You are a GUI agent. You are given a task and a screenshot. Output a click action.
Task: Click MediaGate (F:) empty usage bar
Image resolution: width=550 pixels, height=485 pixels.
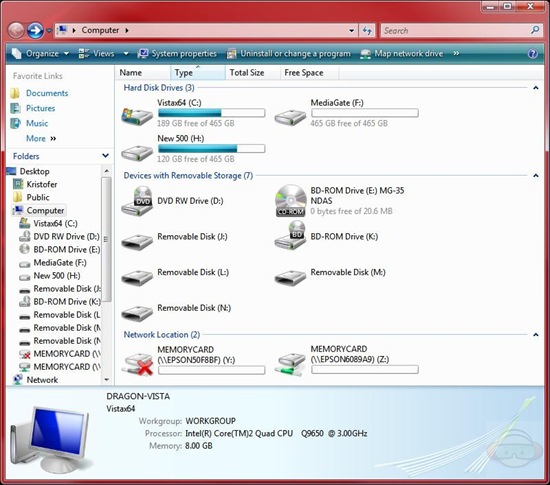coord(365,113)
